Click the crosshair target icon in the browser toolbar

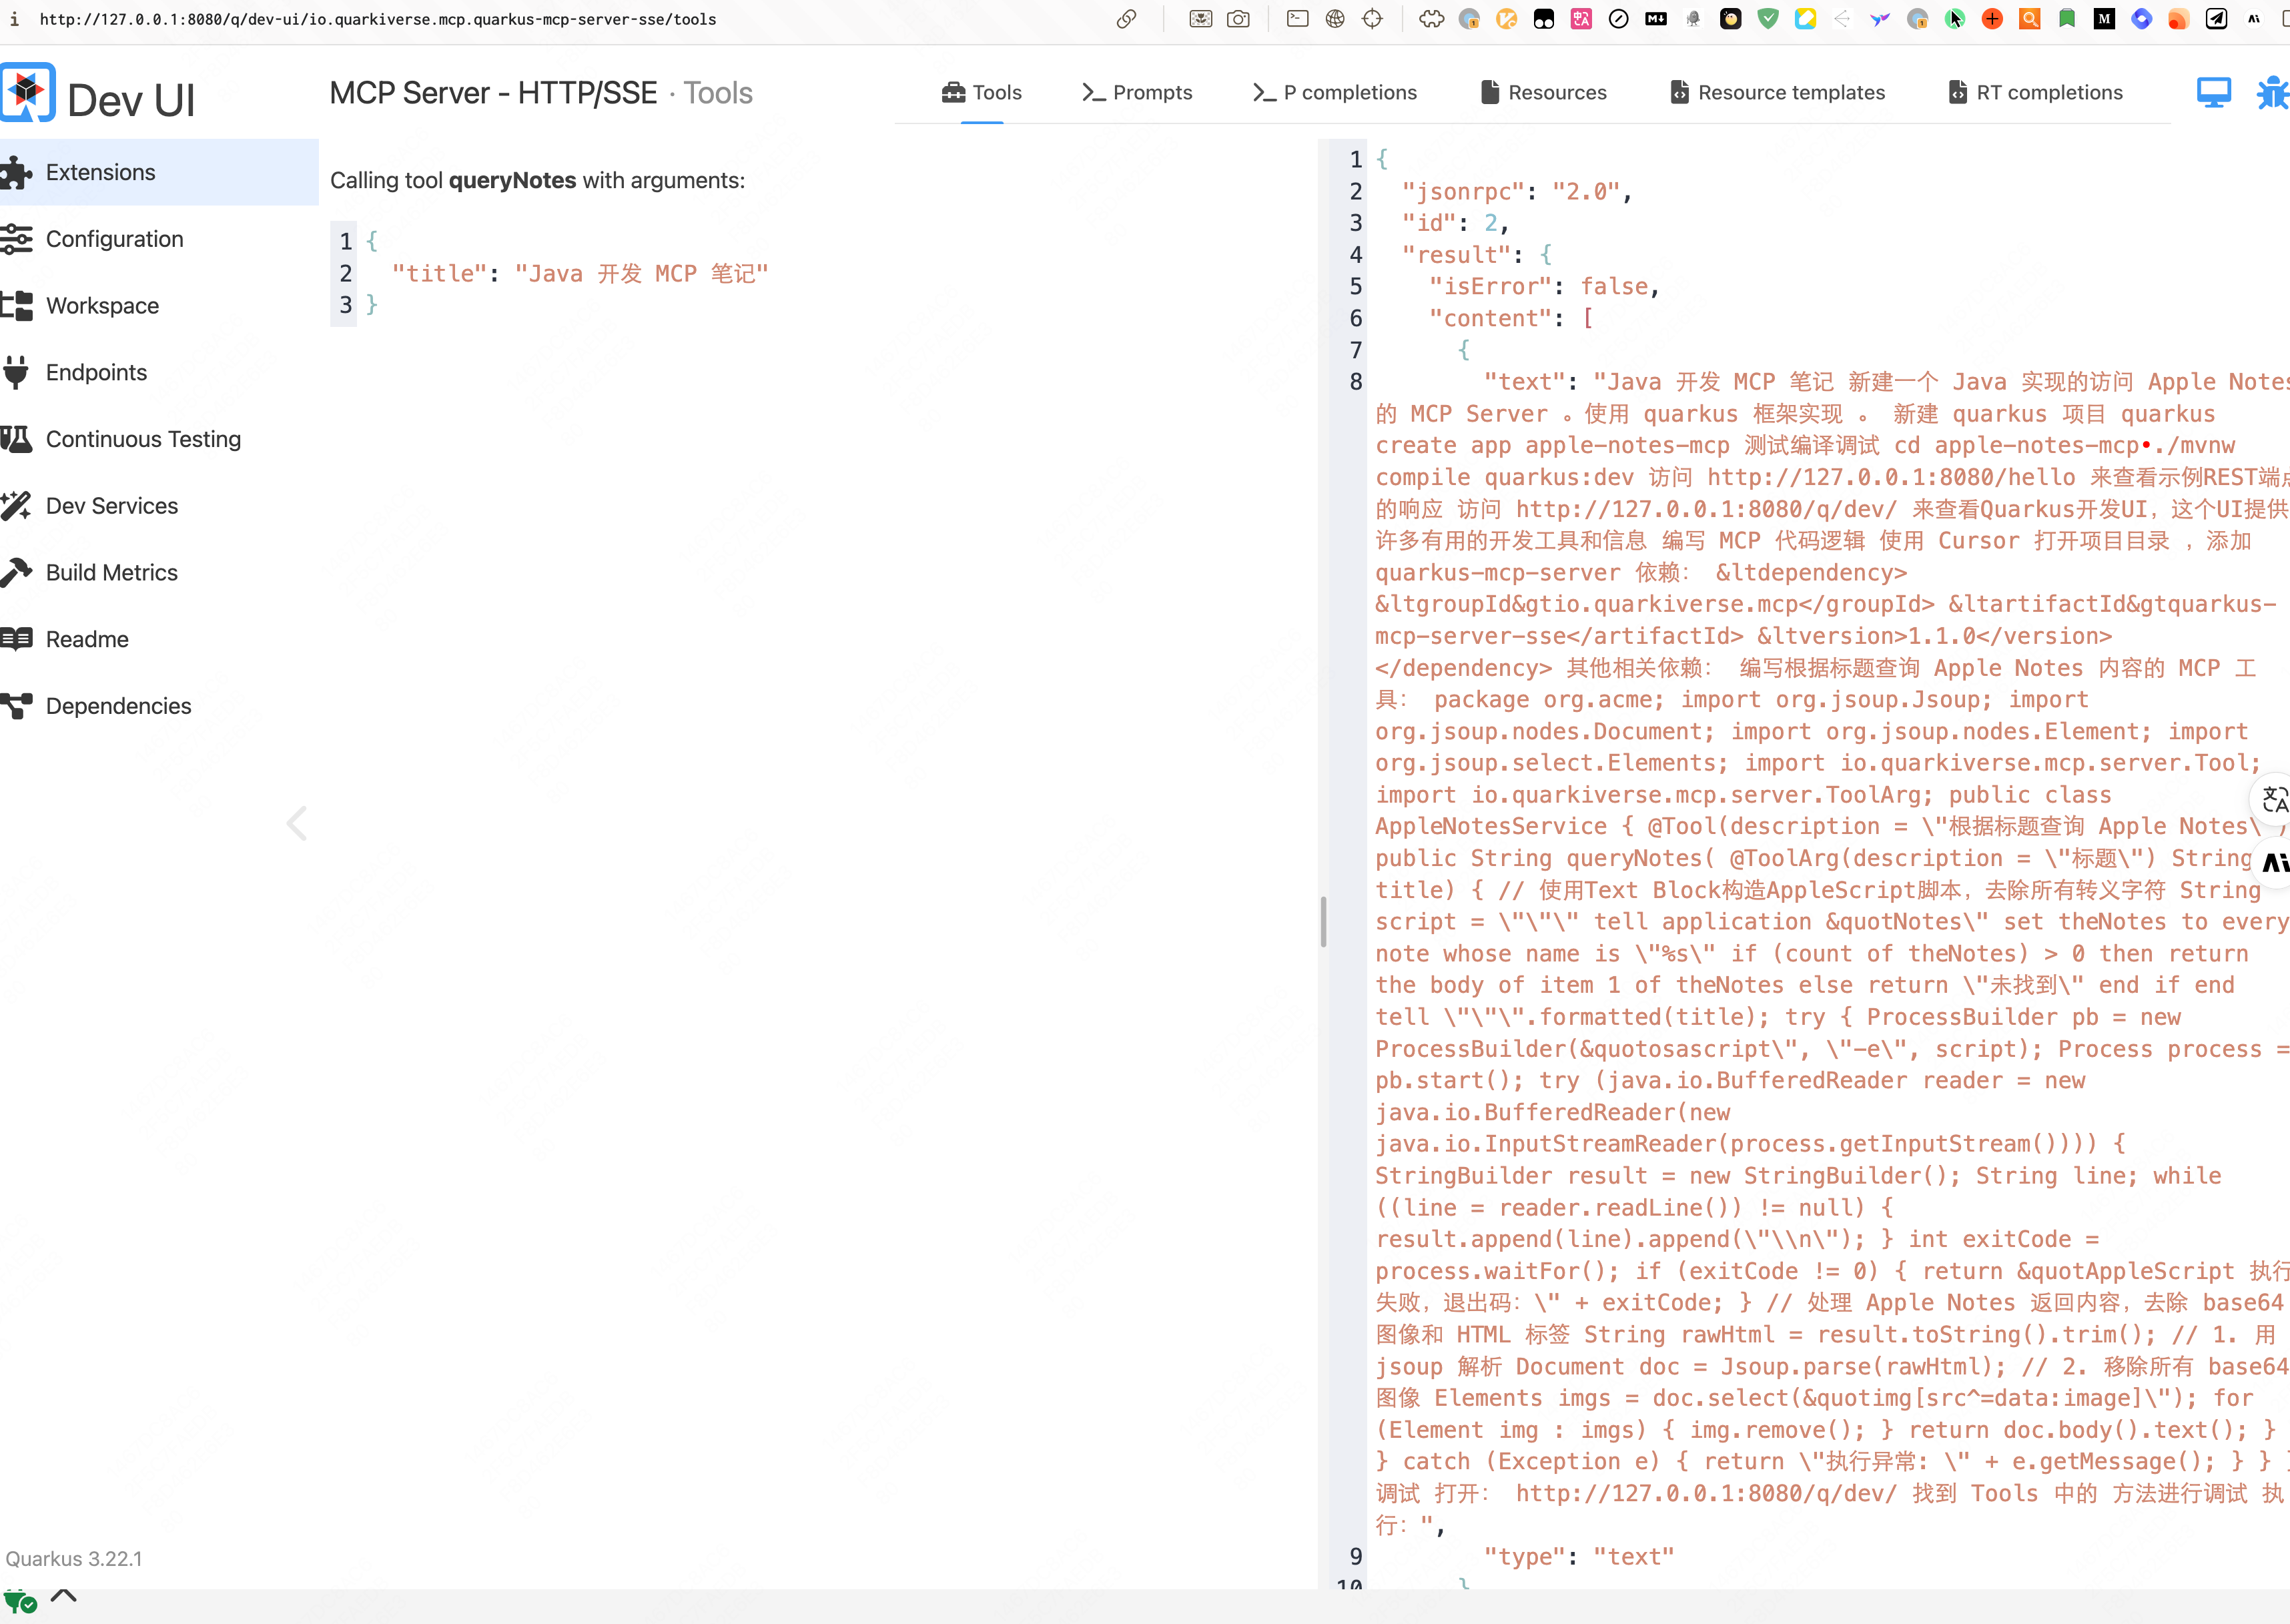click(x=1372, y=19)
